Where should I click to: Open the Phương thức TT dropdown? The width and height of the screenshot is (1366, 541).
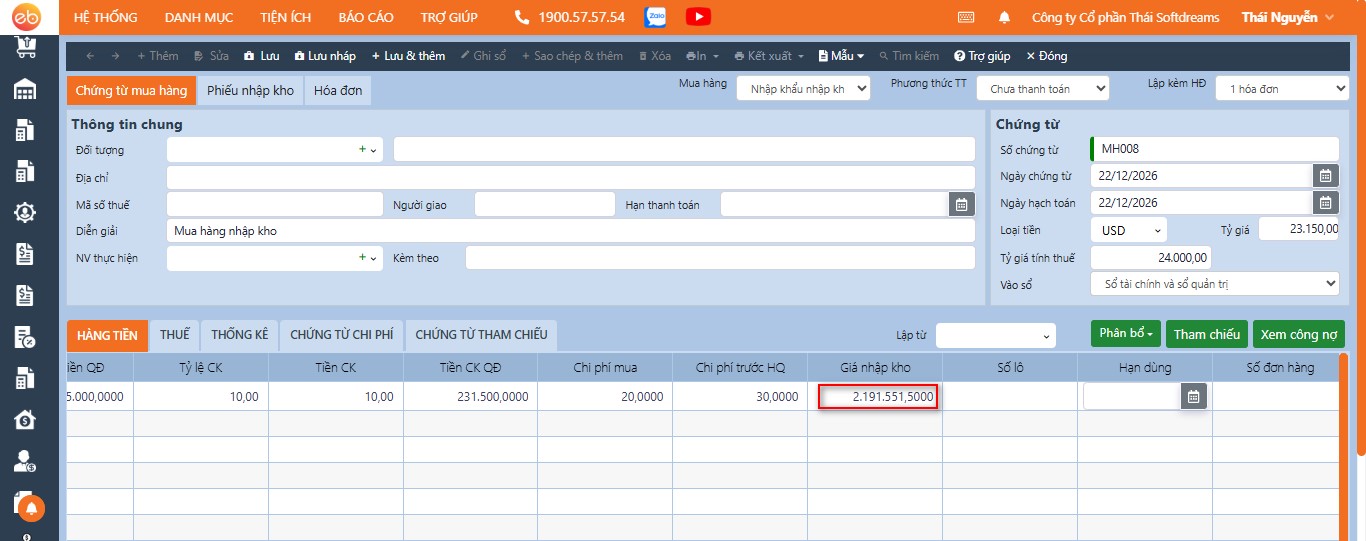click(1042, 89)
